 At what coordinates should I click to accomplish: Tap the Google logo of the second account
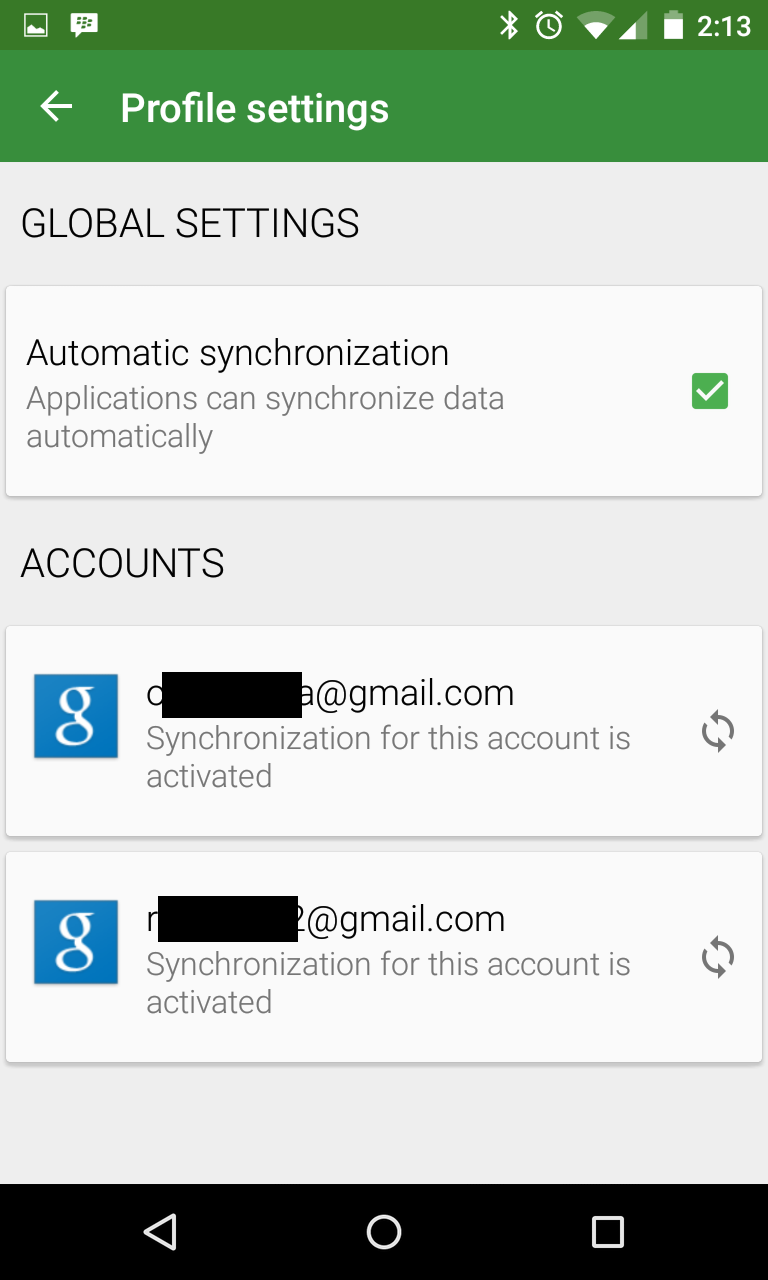(x=76, y=942)
